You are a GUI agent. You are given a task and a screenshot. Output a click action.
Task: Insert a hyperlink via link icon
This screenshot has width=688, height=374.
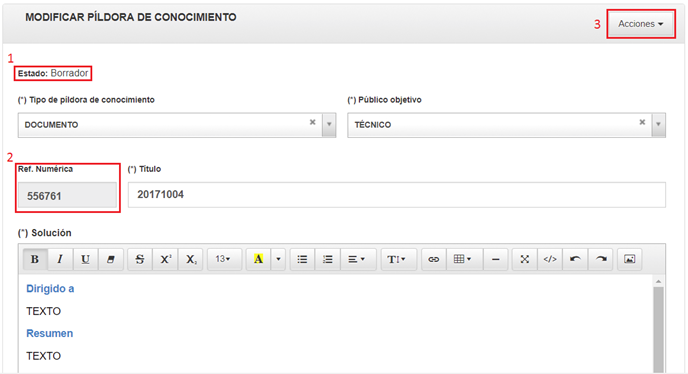click(434, 259)
